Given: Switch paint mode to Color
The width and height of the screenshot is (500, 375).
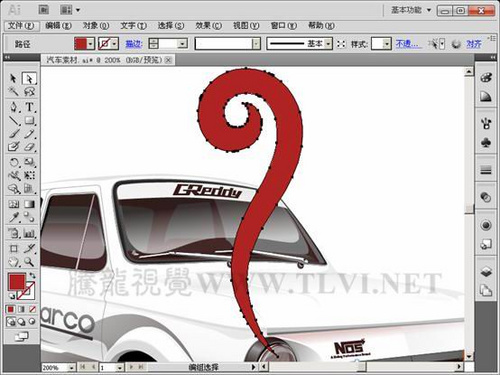Looking at the screenshot, I should coord(11,310).
